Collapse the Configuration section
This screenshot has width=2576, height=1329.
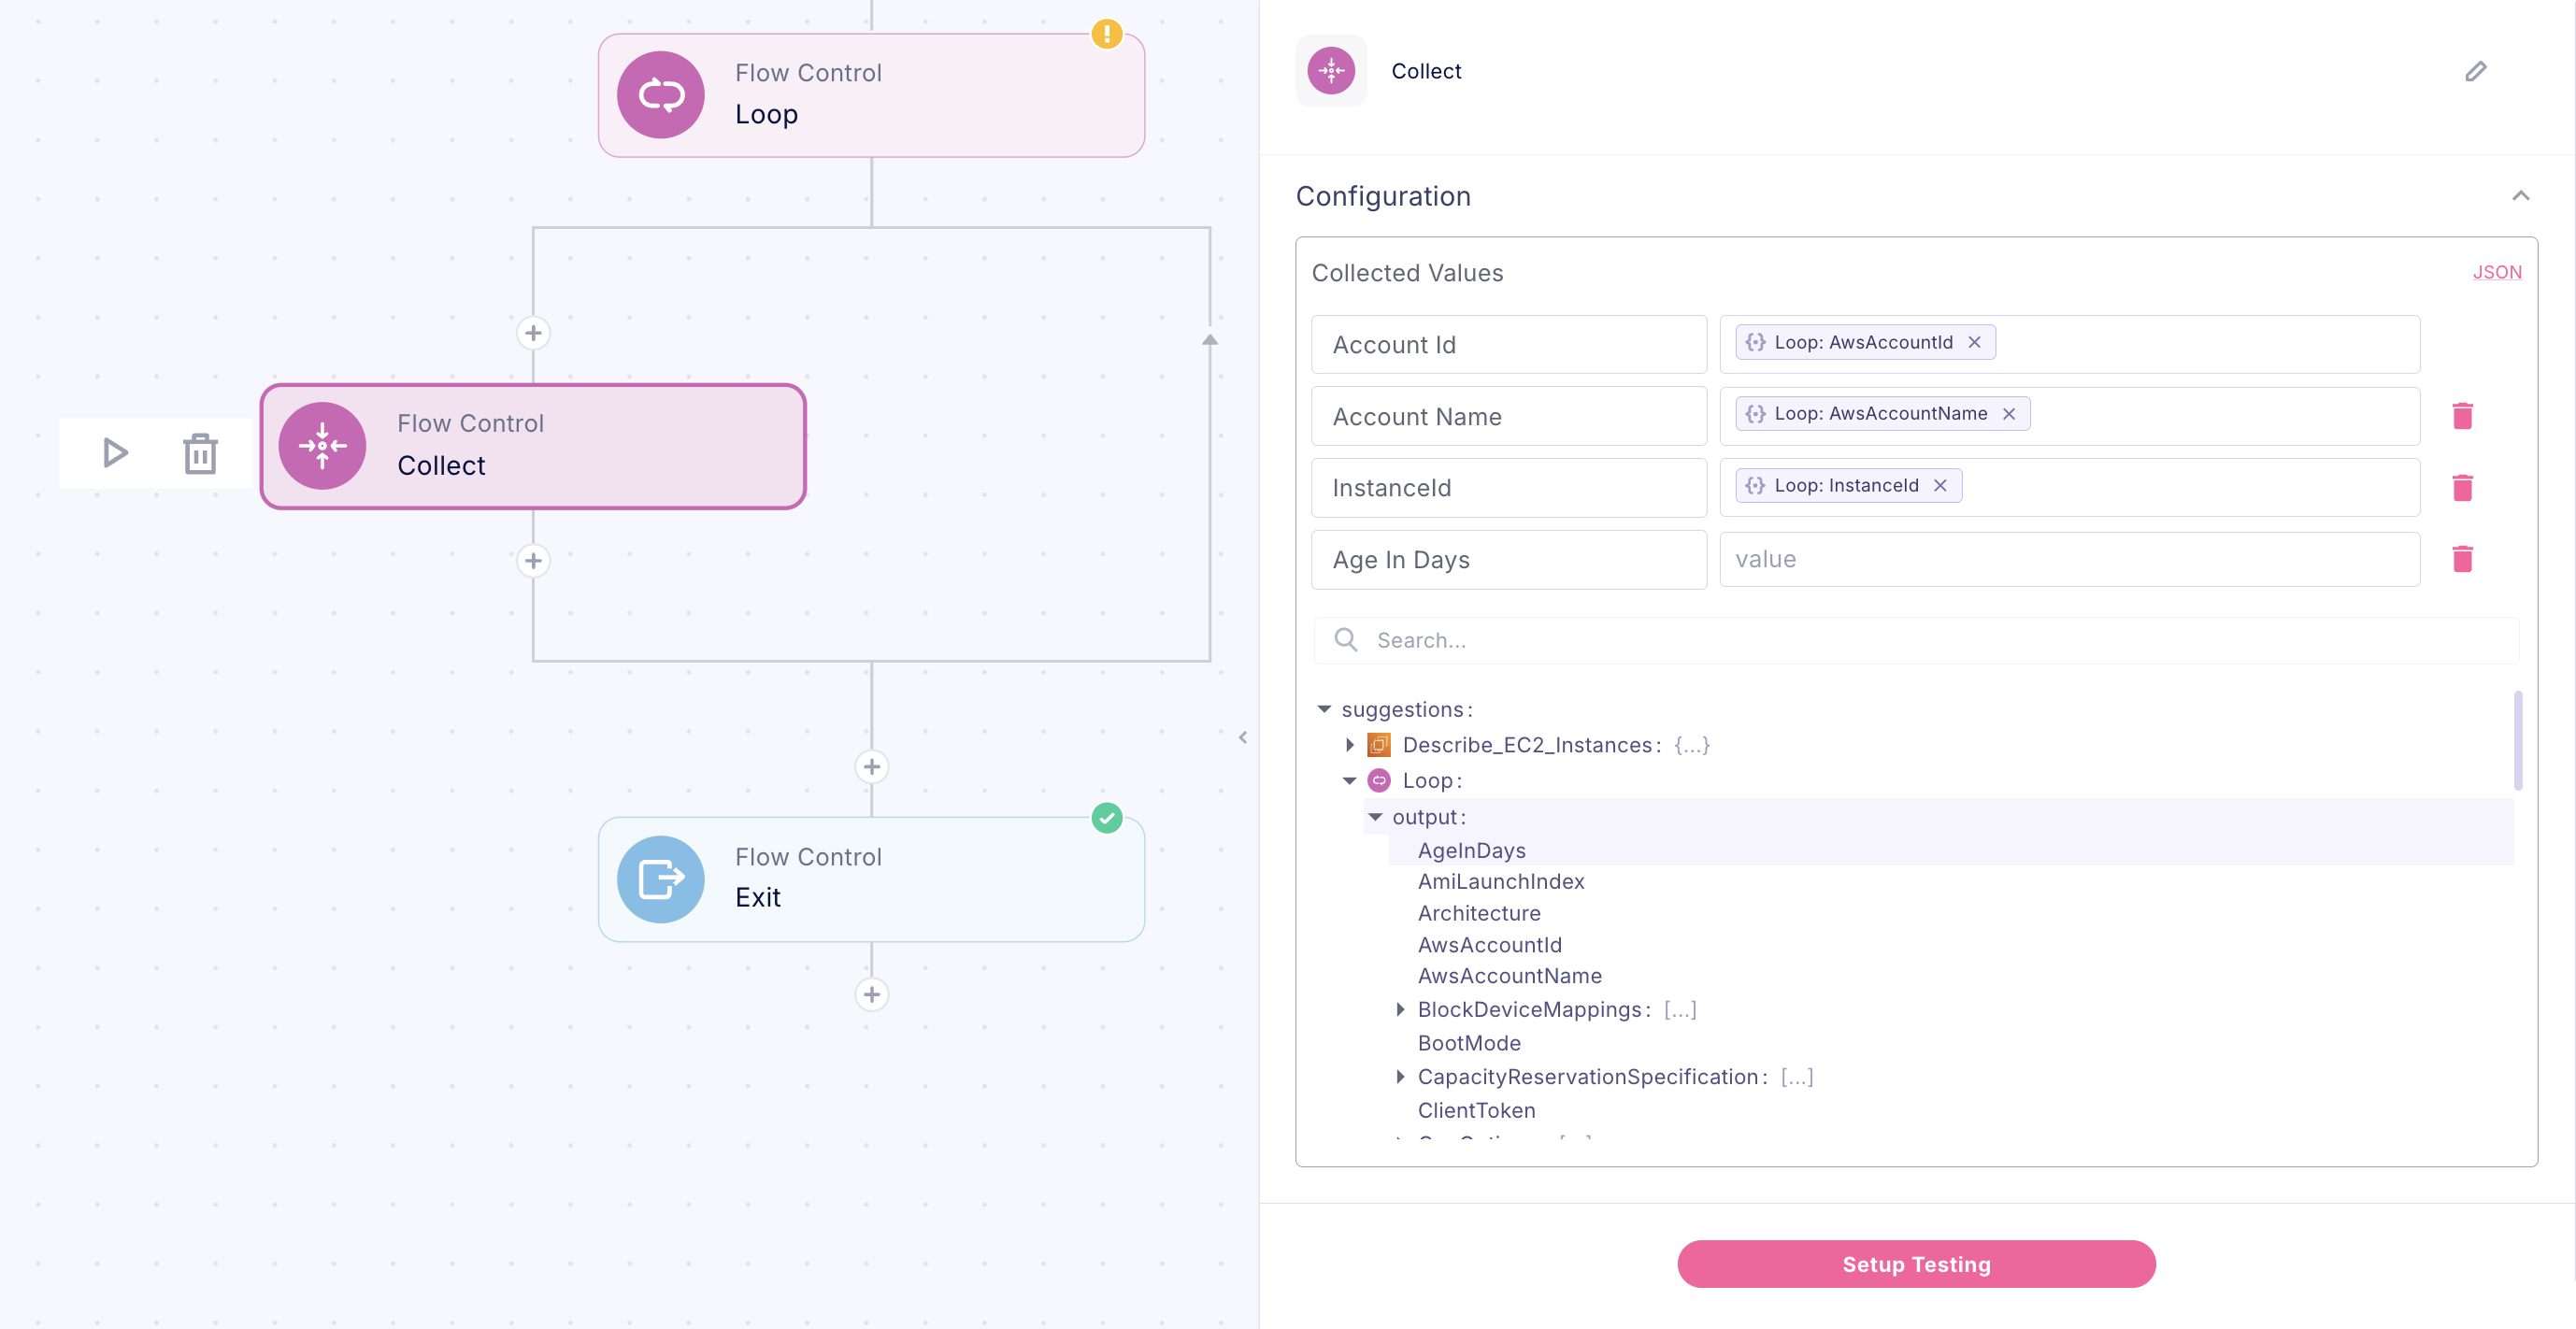(x=2520, y=196)
